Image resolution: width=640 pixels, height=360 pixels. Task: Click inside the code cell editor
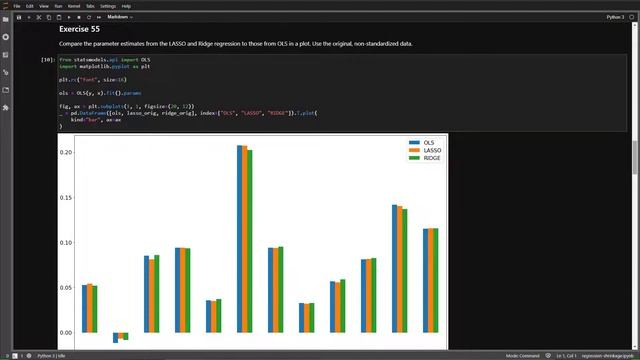pyautogui.click(x=342, y=93)
